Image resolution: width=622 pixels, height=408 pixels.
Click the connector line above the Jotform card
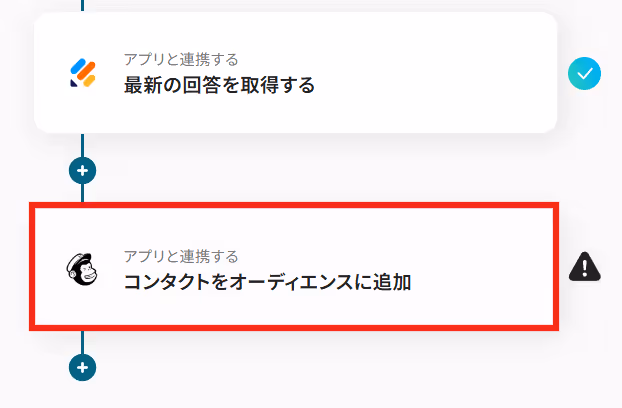tap(83, 6)
